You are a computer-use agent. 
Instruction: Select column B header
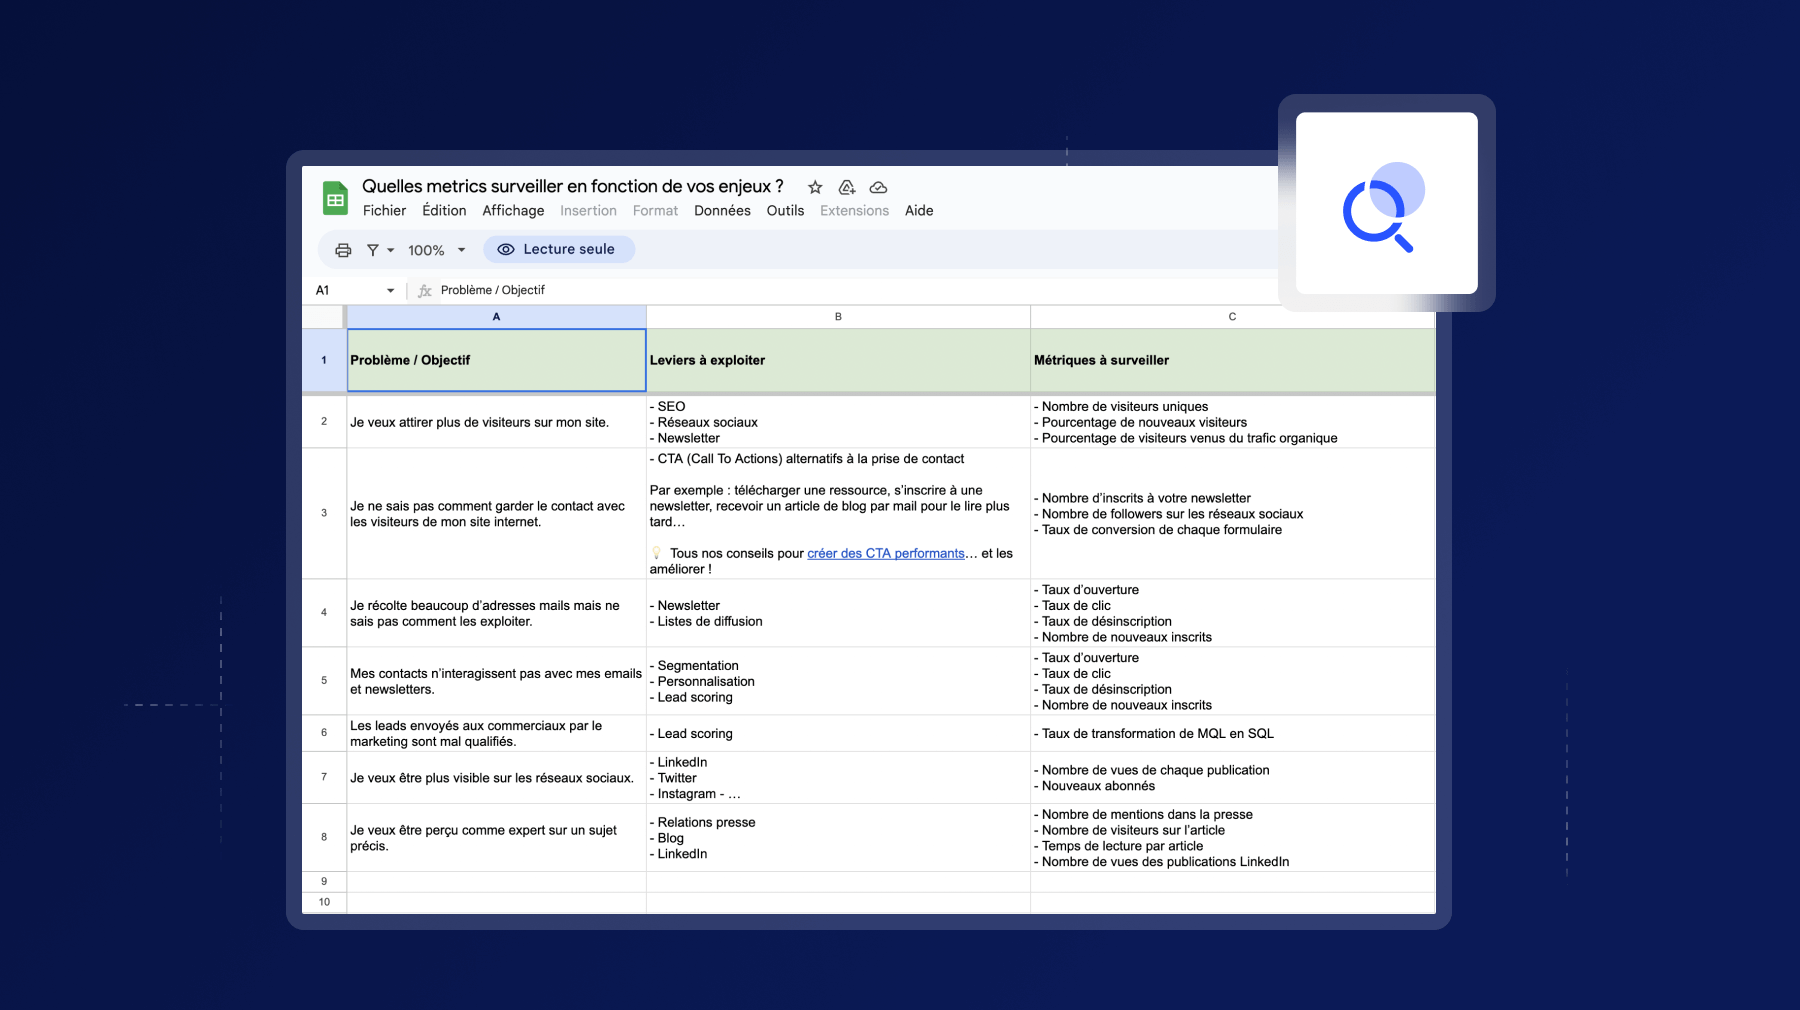click(838, 317)
